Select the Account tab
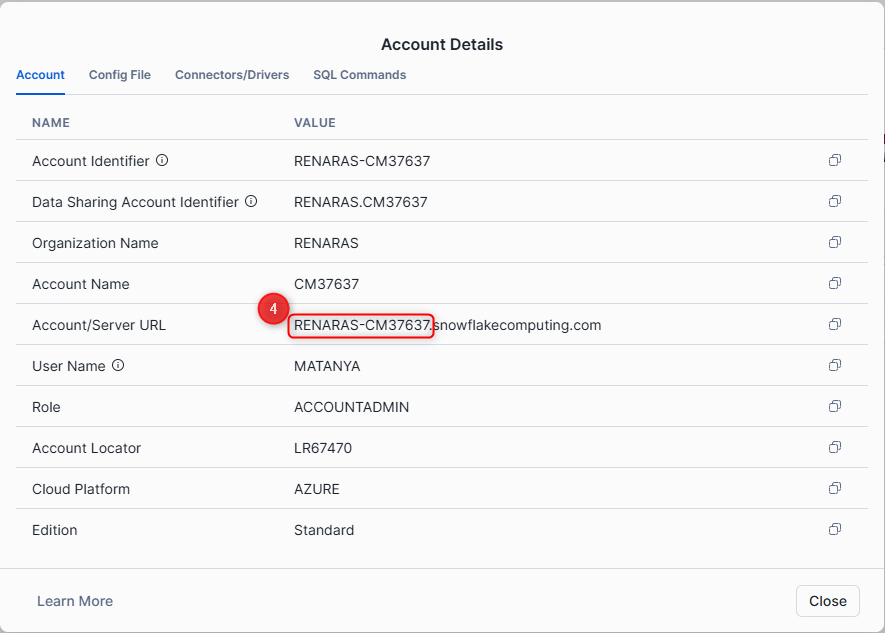Viewport: 885px width, 633px height. [40, 75]
